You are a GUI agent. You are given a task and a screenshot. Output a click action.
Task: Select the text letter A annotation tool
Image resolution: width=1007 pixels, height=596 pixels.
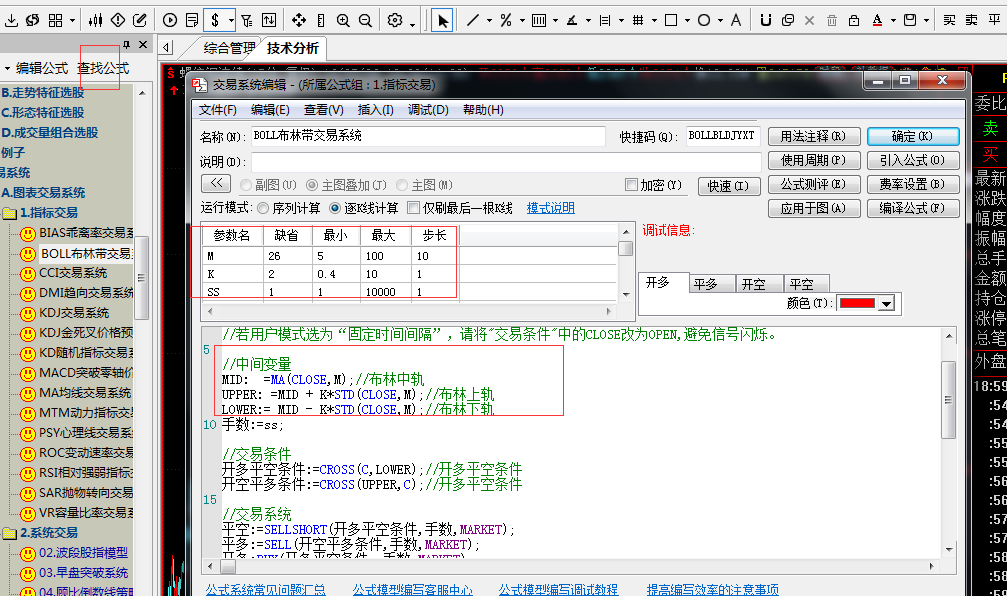coord(736,21)
